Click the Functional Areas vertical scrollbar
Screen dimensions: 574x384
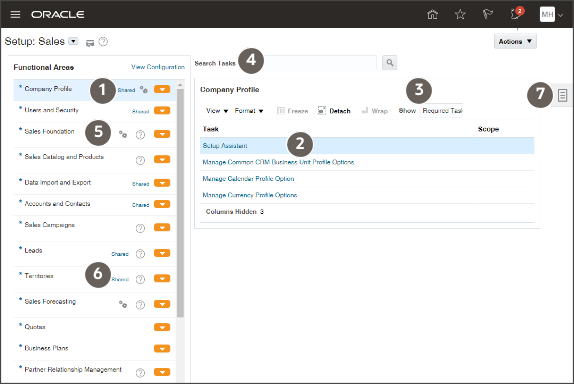(x=180, y=202)
